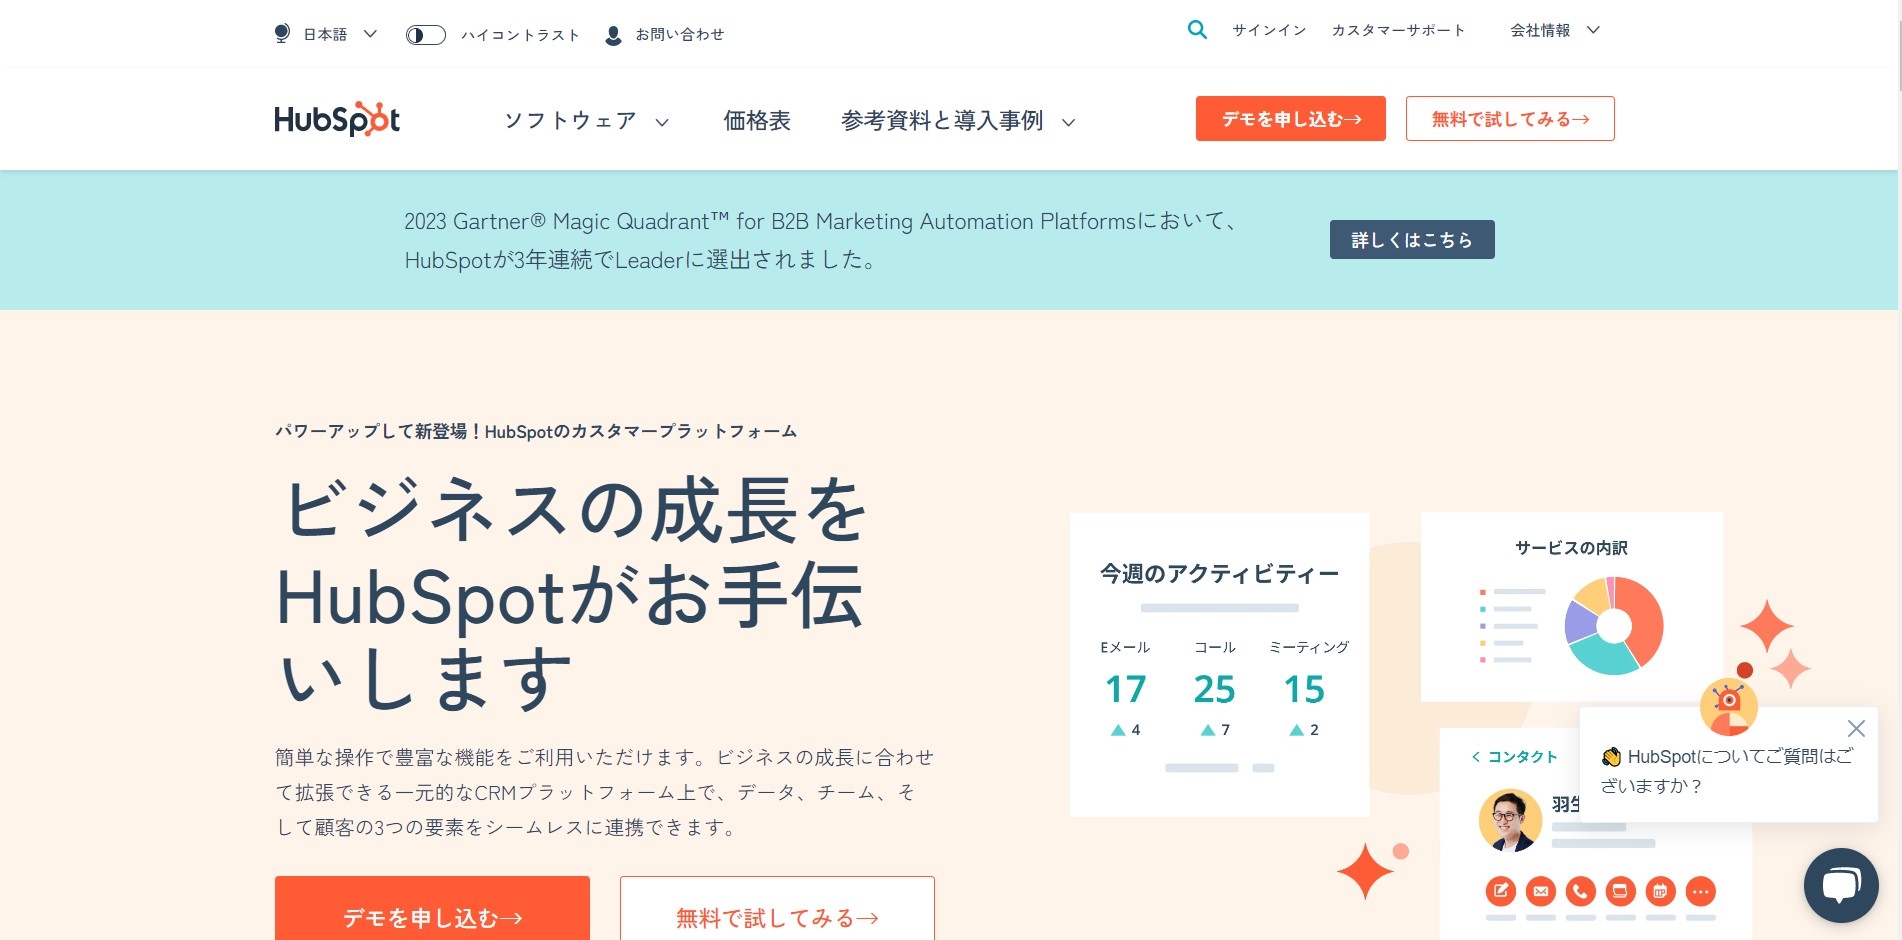This screenshot has height=940, width=1902.
Task: Expand the 会社情報 dropdown
Action: tap(1555, 30)
